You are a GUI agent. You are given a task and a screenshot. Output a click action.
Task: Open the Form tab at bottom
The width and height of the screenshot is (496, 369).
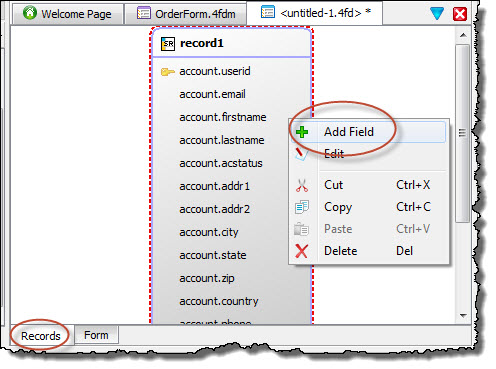pos(96,335)
